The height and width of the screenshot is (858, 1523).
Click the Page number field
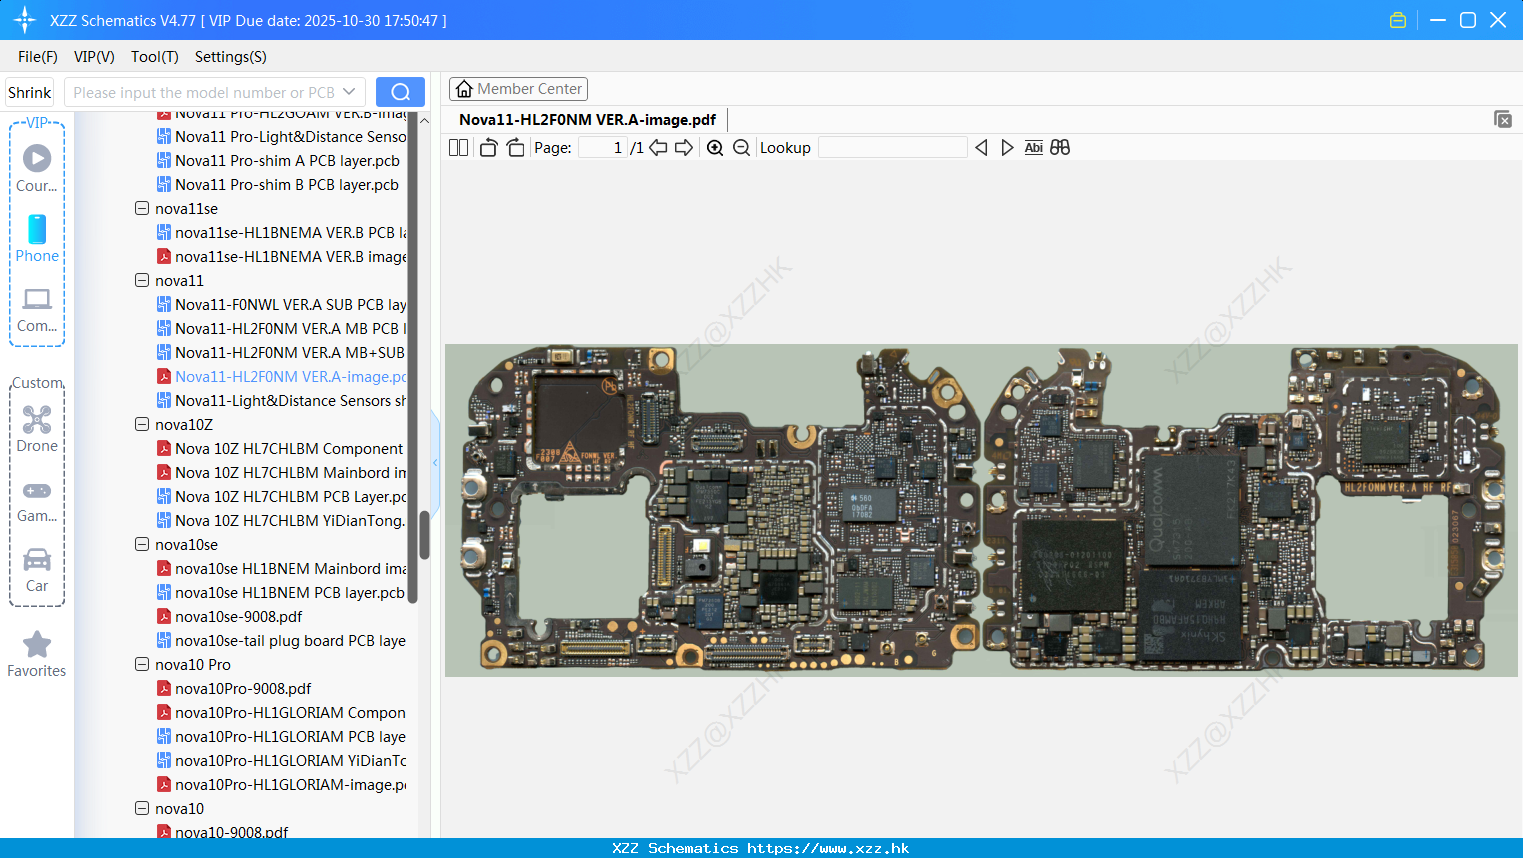pyautogui.click(x=603, y=148)
